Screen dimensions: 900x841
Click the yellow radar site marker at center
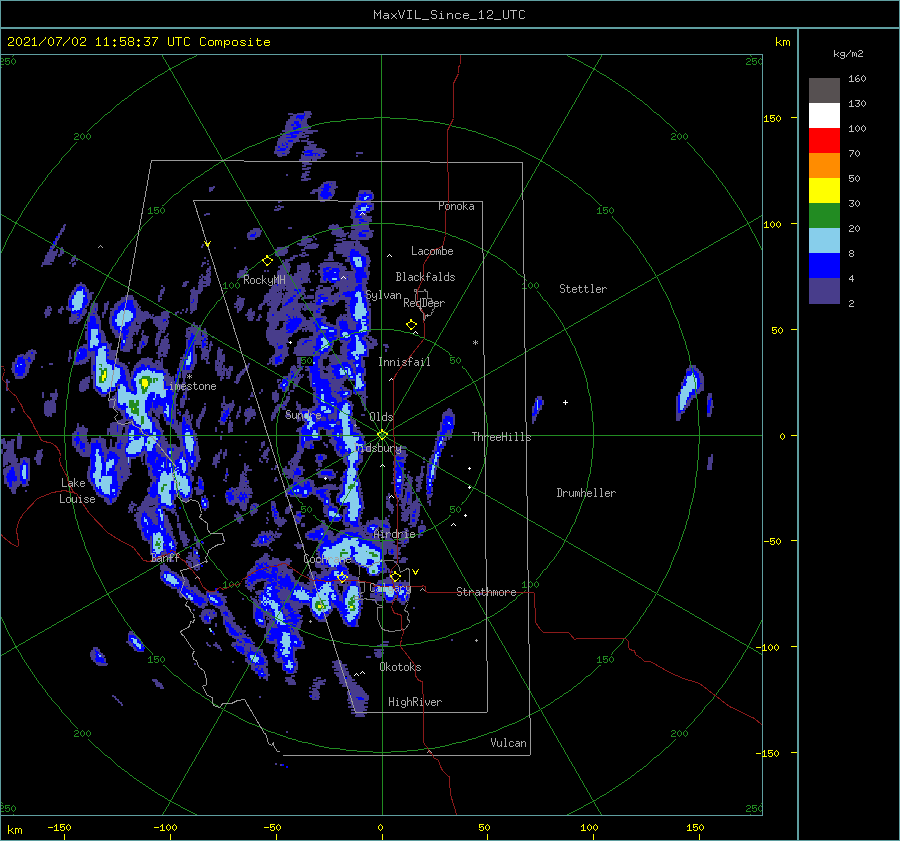click(x=382, y=435)
